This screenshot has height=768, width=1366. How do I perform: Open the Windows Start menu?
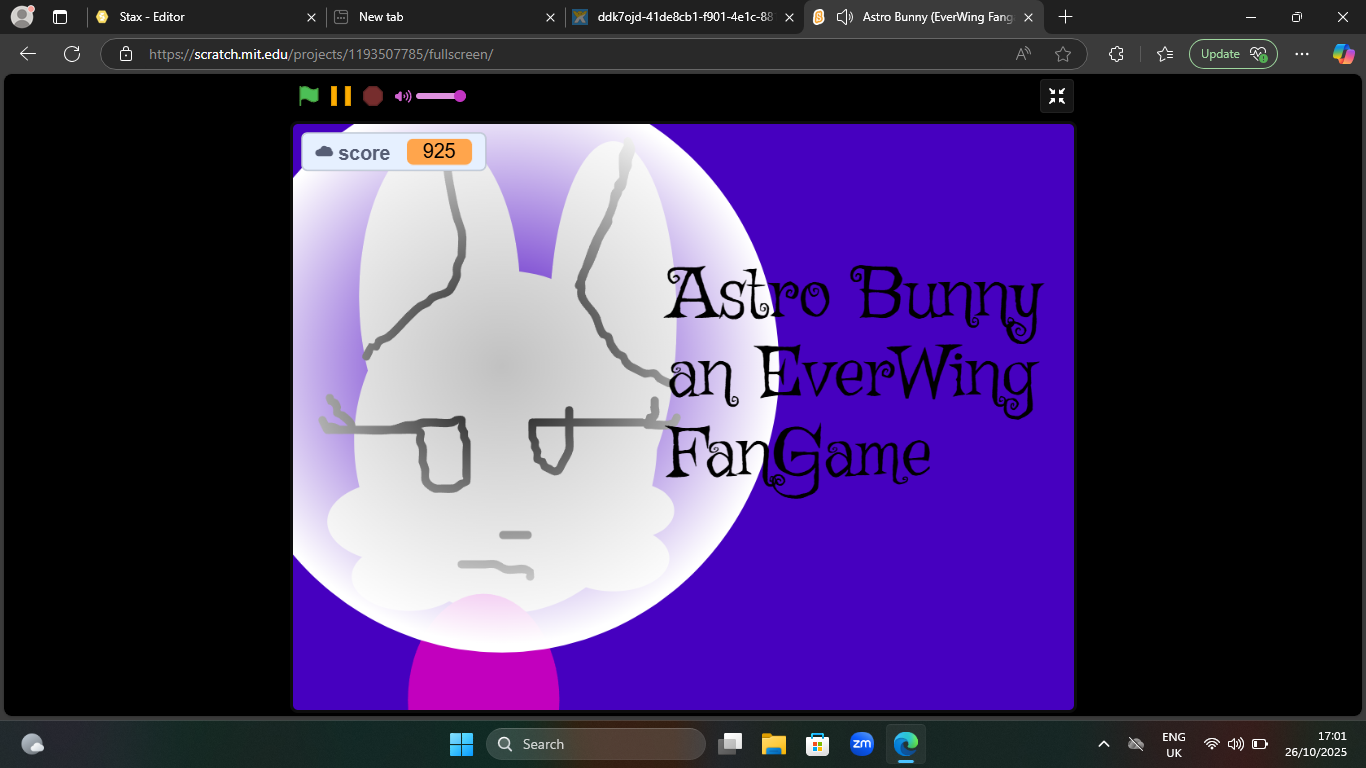461,744
